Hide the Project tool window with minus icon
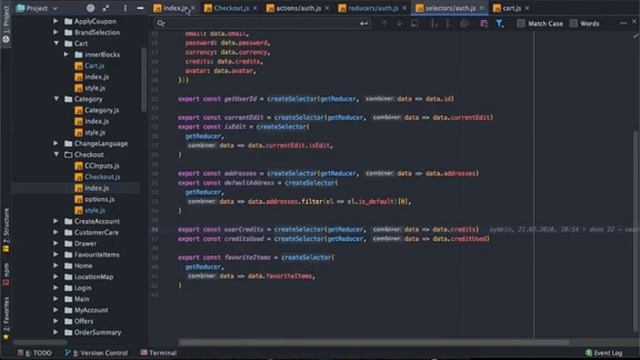Screen dimensions: 640x360 (x=140, y=8)
